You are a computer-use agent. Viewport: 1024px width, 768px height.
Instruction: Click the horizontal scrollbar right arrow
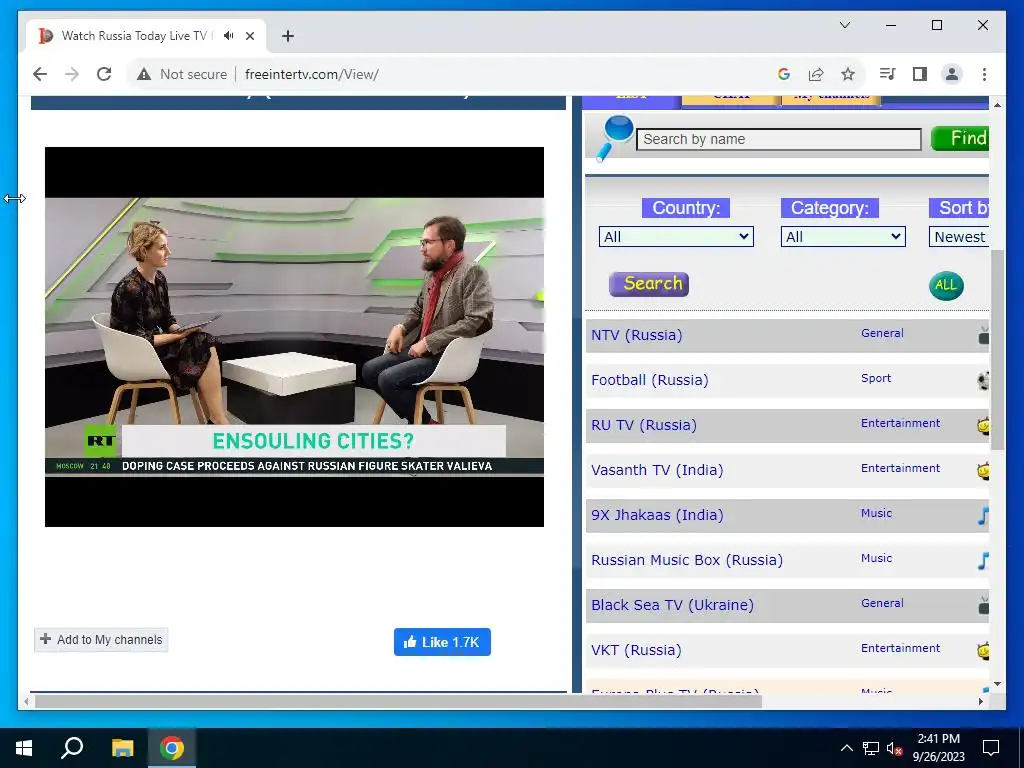point(981,701)
